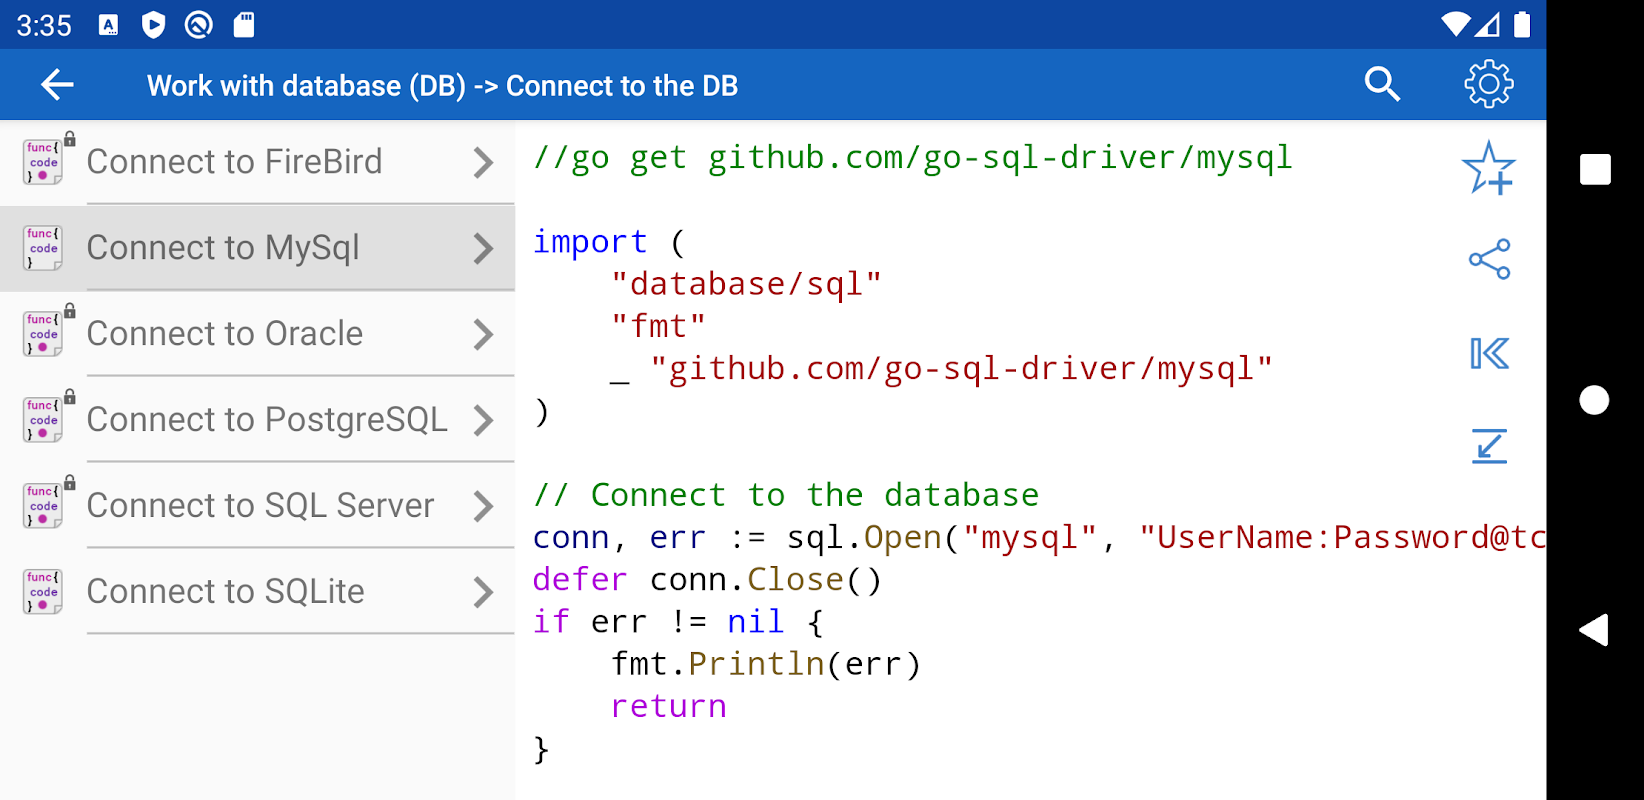The image size is (1644, 800).
Task: Click the Connect to the database comment
Action: (786, 495)
